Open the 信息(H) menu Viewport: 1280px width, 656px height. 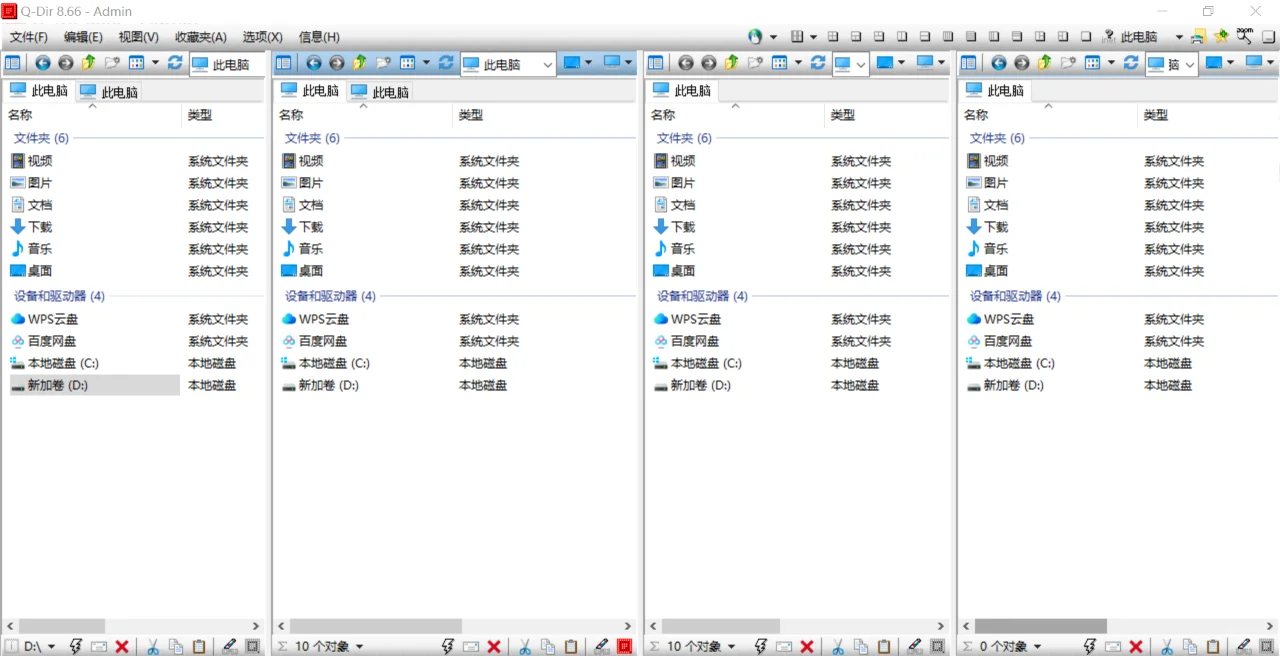tap(319, 37)
